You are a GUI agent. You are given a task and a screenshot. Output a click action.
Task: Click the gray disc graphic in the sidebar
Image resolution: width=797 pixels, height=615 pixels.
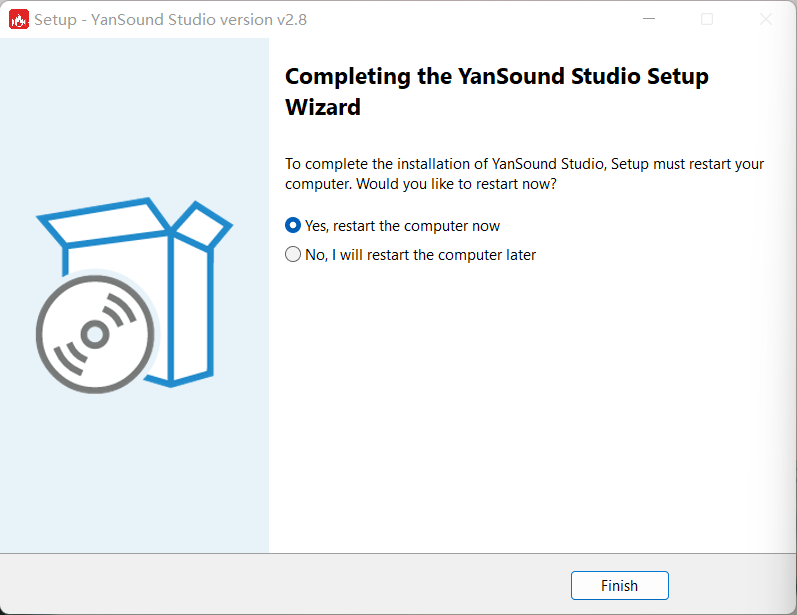coord(95,334)
